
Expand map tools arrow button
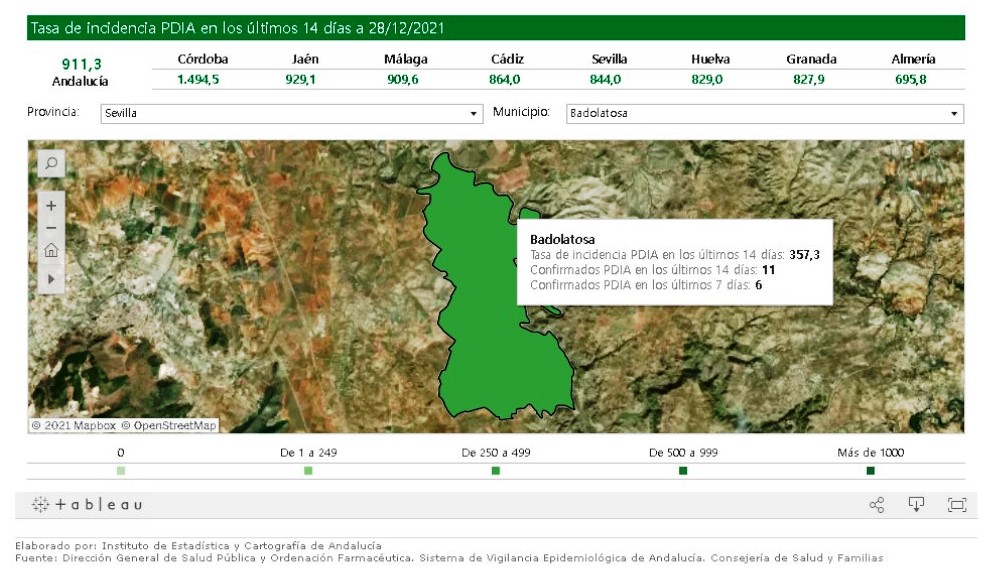51,278
